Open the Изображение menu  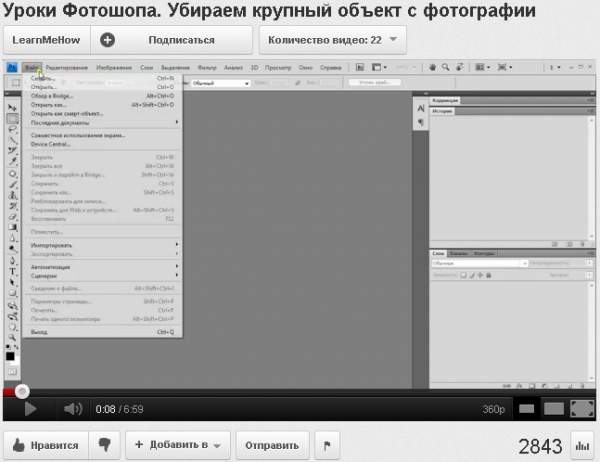[114, 68]
